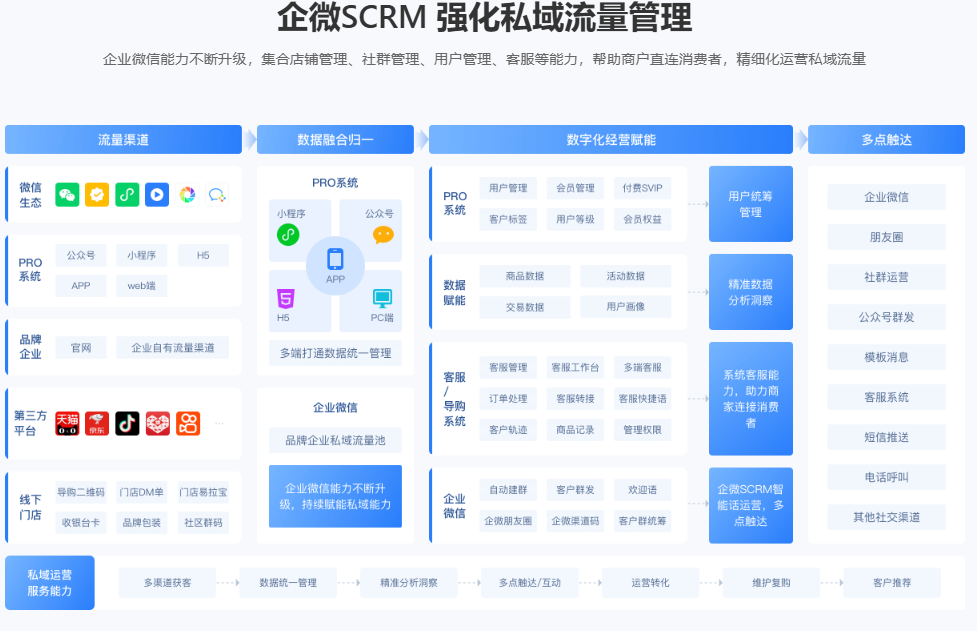Click the green mini program icon in 微信生态

[x=127, y=195]
